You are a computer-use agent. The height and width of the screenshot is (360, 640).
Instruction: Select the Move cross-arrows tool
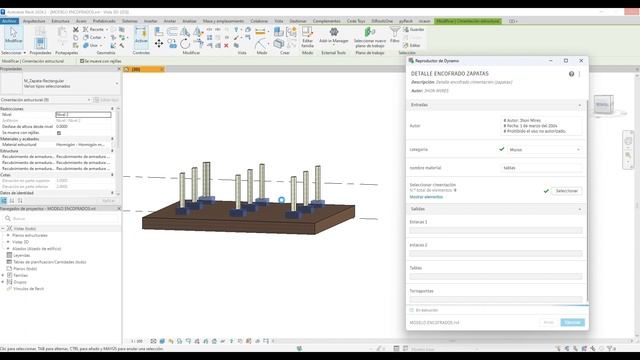pos(159,43)
